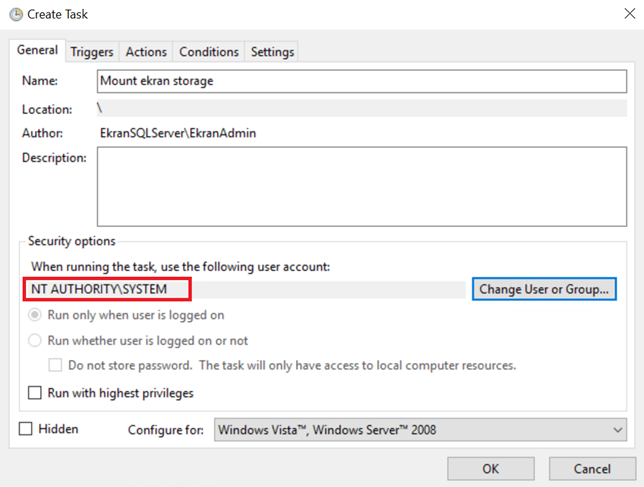Click the Location field showing backslash

(362, 108)
